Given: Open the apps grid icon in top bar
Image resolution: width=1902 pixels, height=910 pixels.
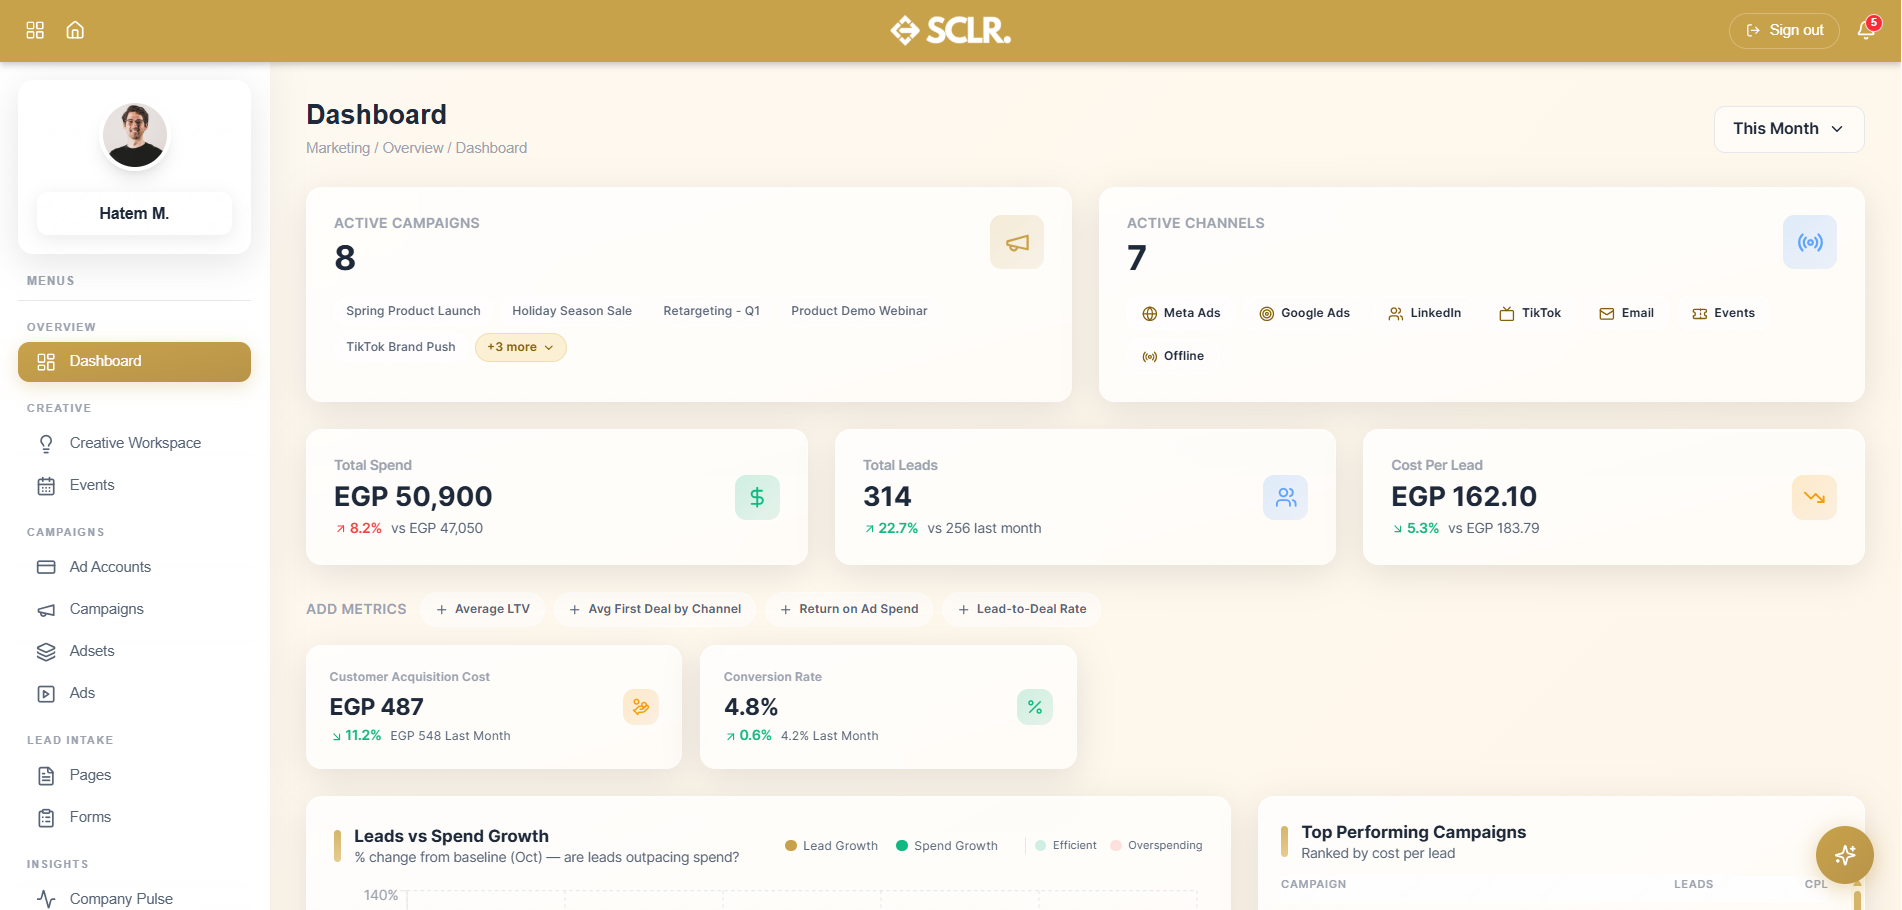Looking at the screenshot, I should (x=35, y=30).
